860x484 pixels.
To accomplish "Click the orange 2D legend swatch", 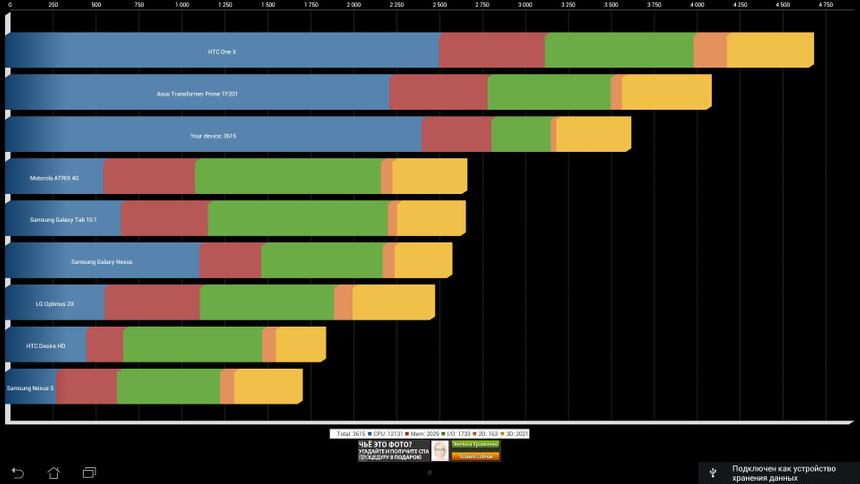I will [476, 434].
